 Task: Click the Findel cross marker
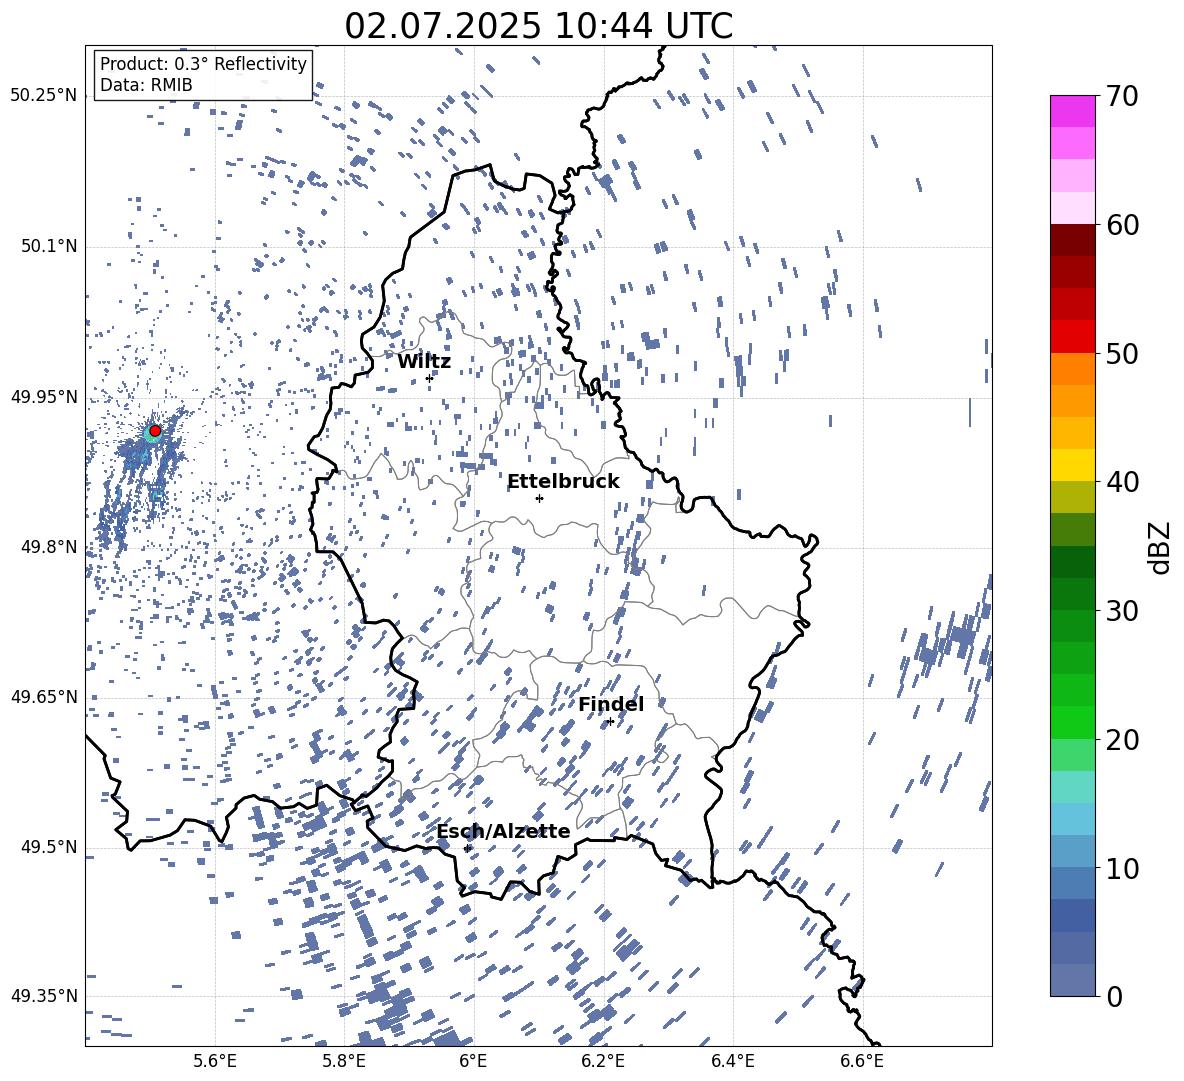click(610, 722)
